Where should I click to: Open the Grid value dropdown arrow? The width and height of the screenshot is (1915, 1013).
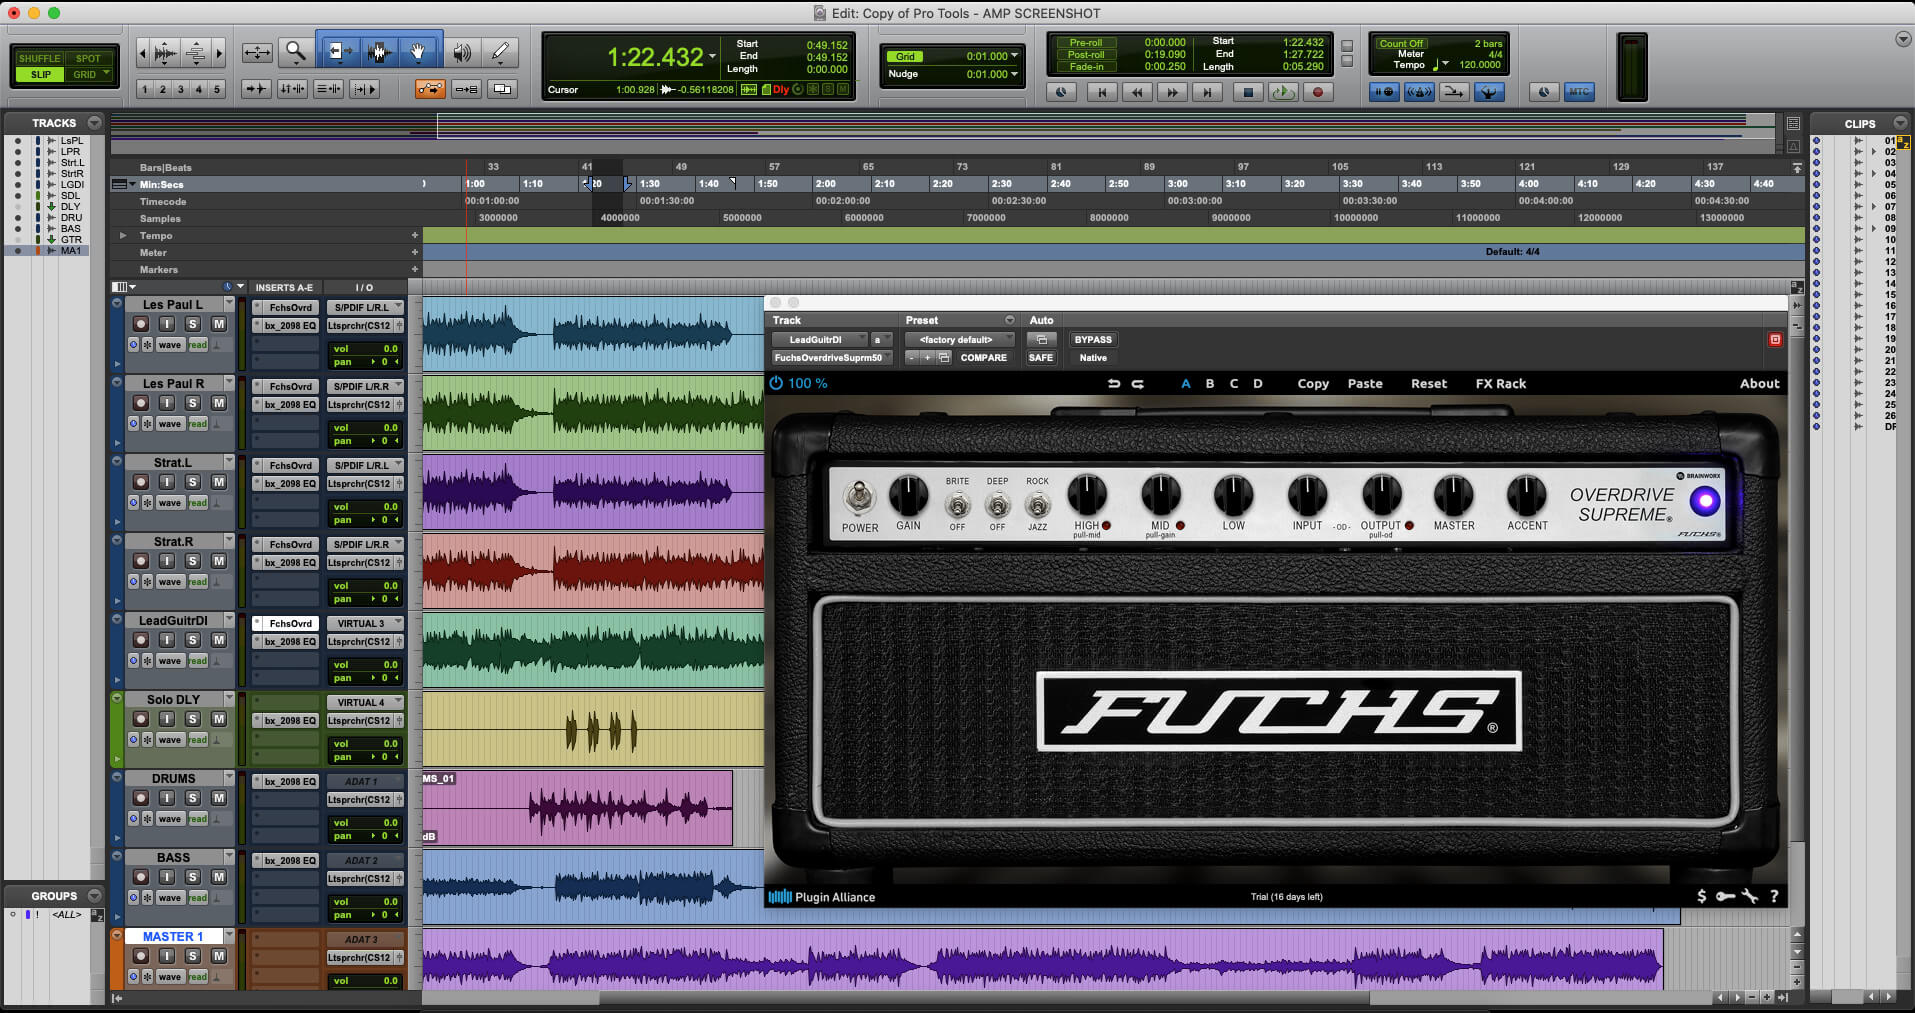[x=1015, y=56]
